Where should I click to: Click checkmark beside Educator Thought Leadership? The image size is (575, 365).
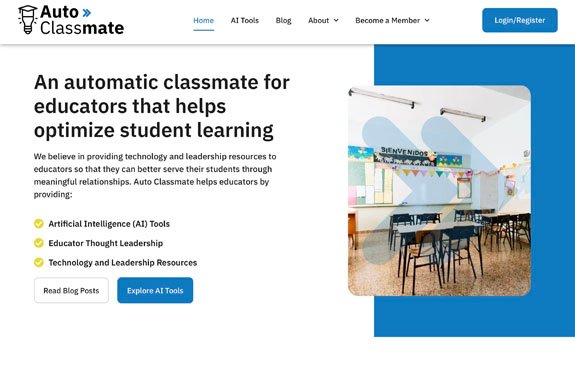pos(39,243)
